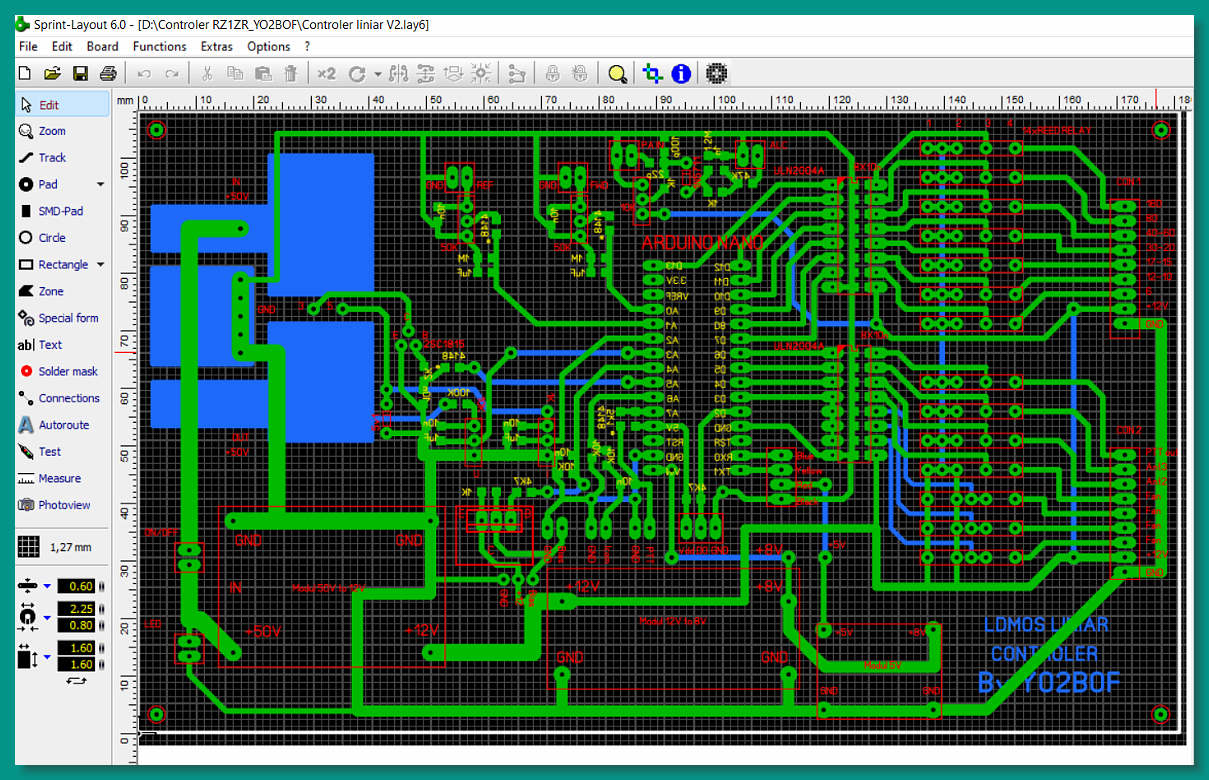Open SMD pad size presets dropdown

47,656
